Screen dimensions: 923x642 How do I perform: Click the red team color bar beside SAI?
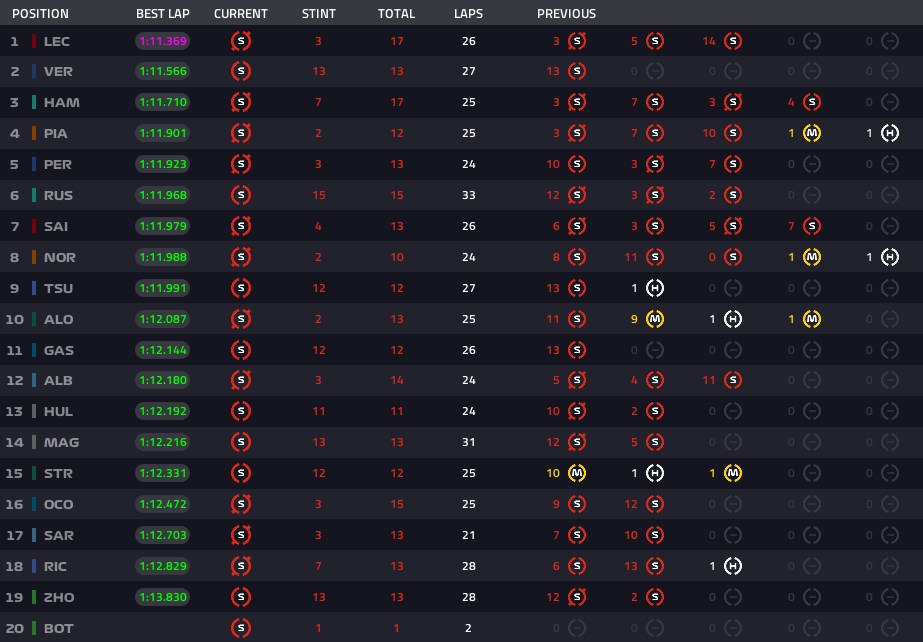click(34, 226)
